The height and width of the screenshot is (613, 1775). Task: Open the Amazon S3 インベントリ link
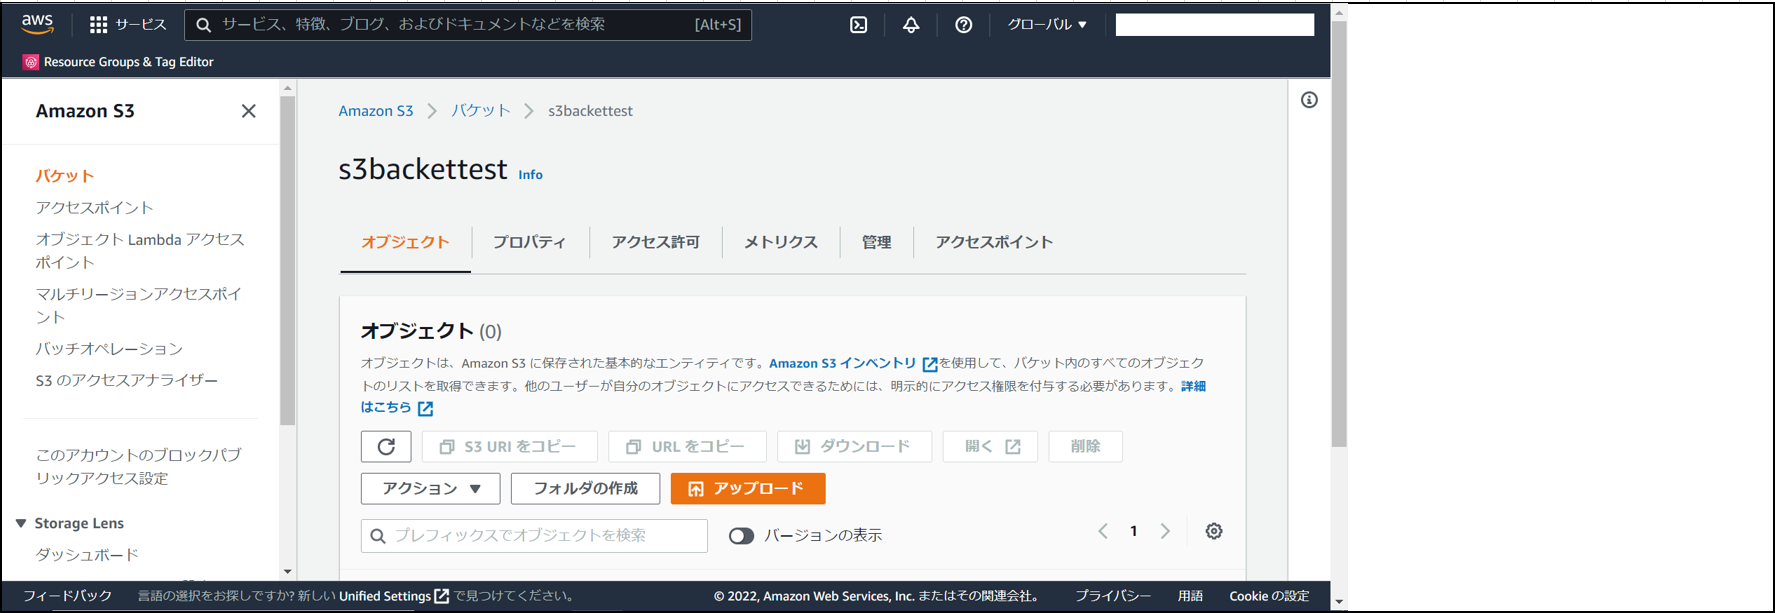coord(842,363)
